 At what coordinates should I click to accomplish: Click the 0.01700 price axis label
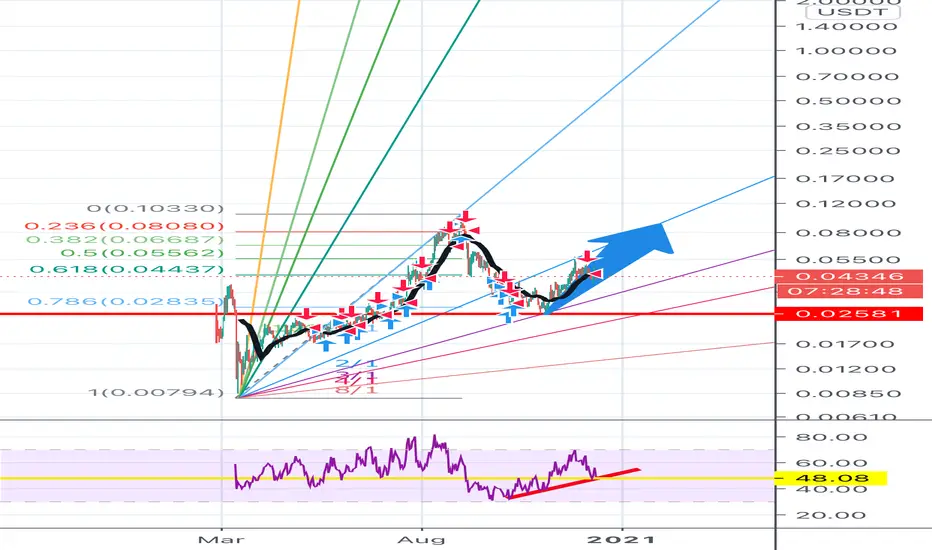point(846,344)
